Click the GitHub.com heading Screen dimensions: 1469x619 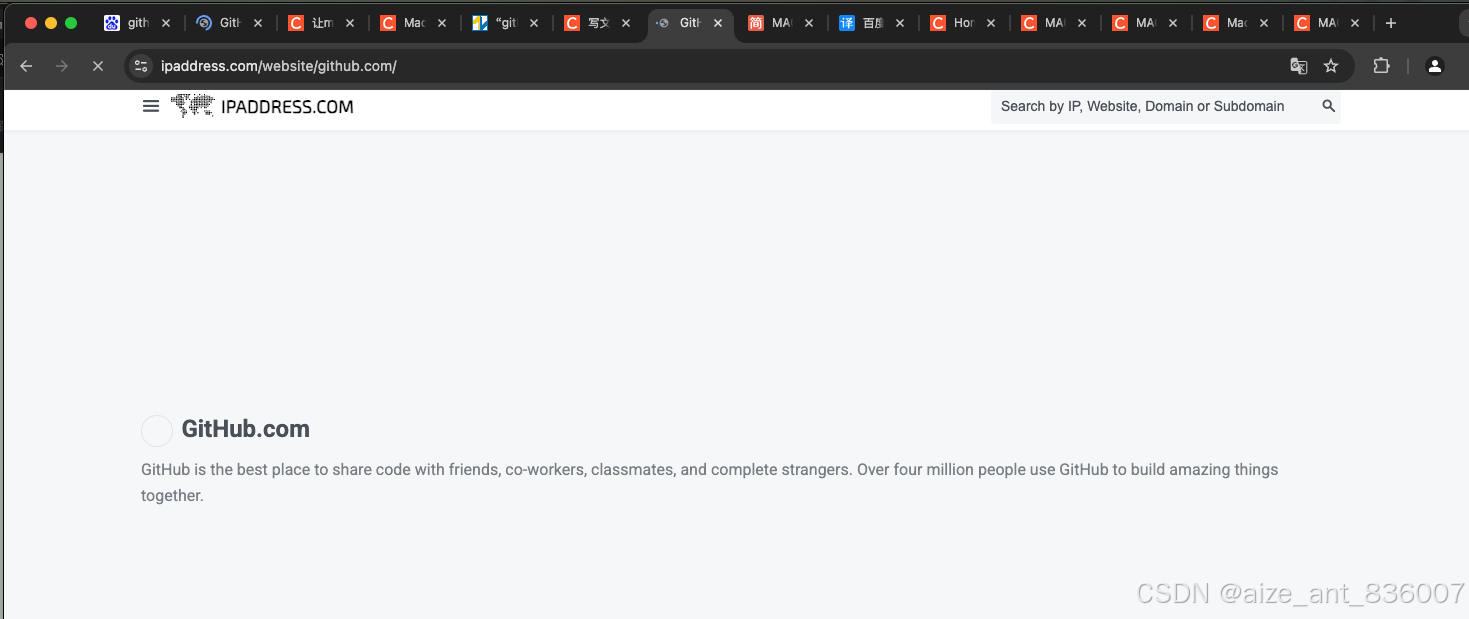(245, 429)
